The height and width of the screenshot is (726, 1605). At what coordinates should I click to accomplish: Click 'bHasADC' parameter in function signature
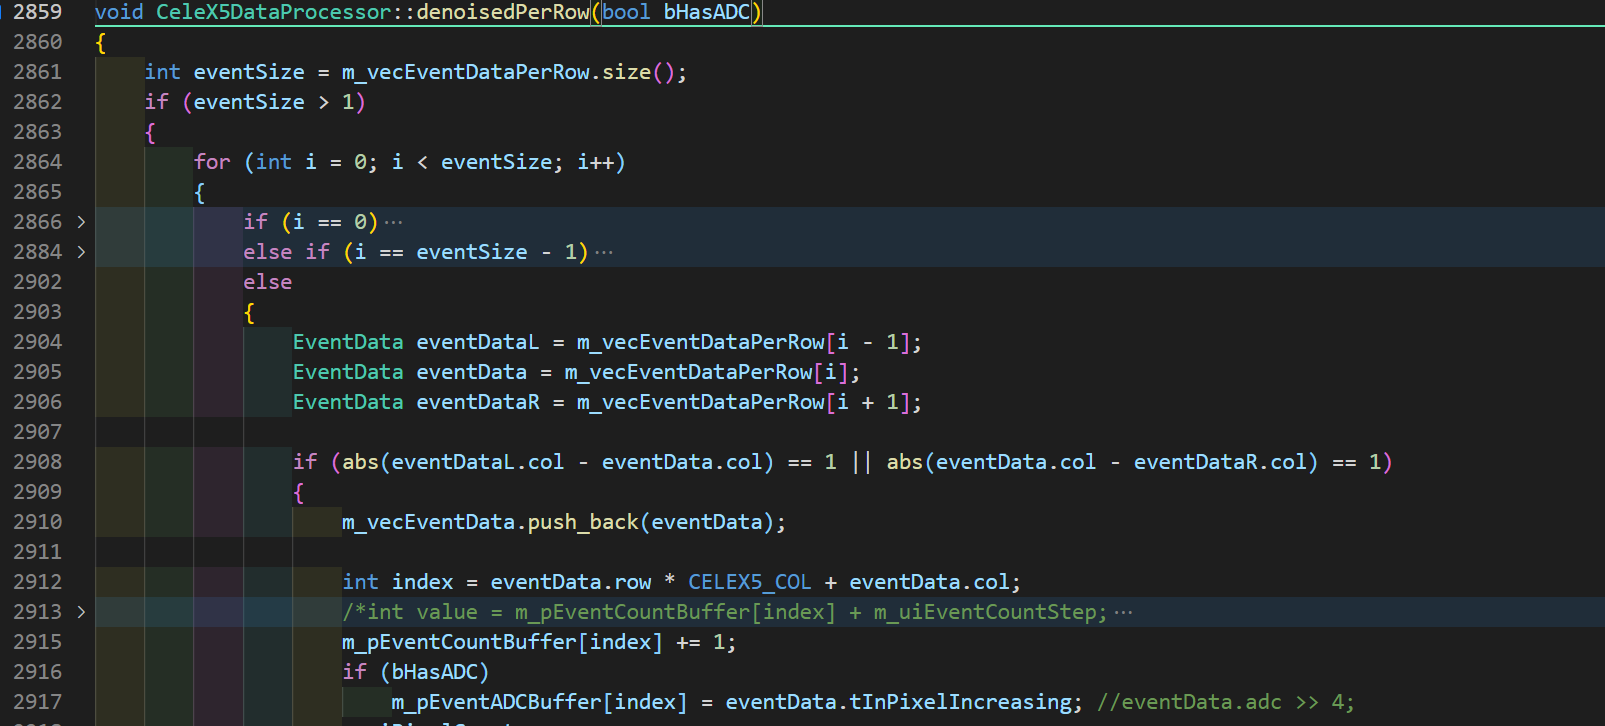click(x=707, y=12)
